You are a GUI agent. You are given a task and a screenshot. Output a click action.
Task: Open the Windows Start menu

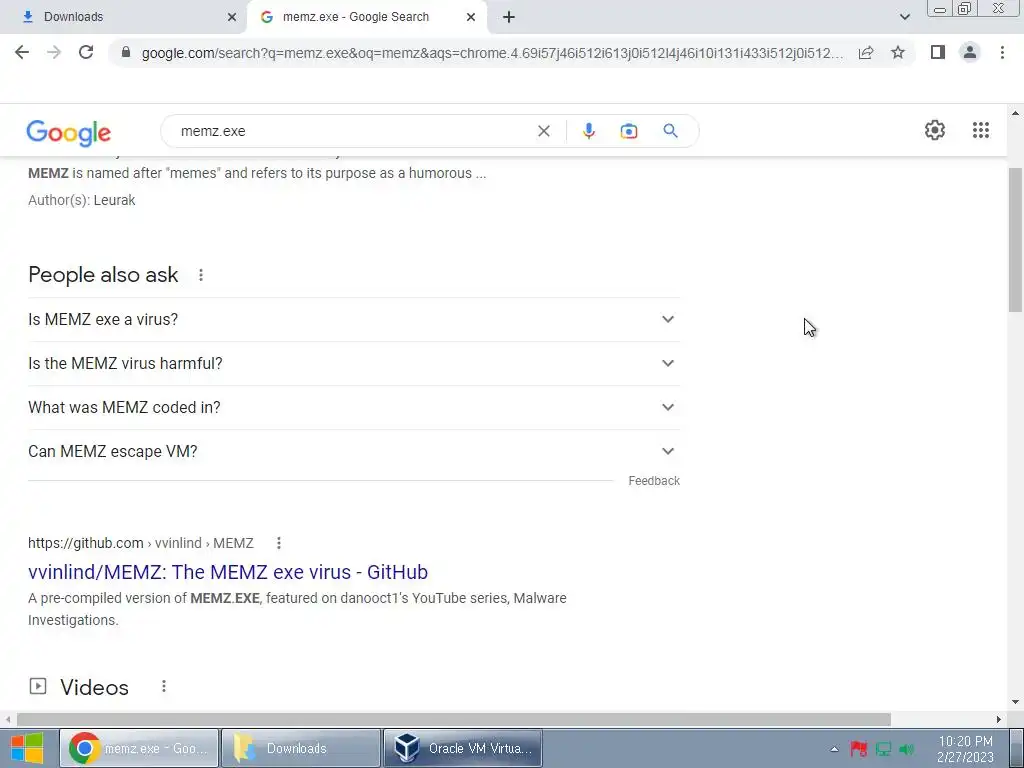tap(27, 748)
